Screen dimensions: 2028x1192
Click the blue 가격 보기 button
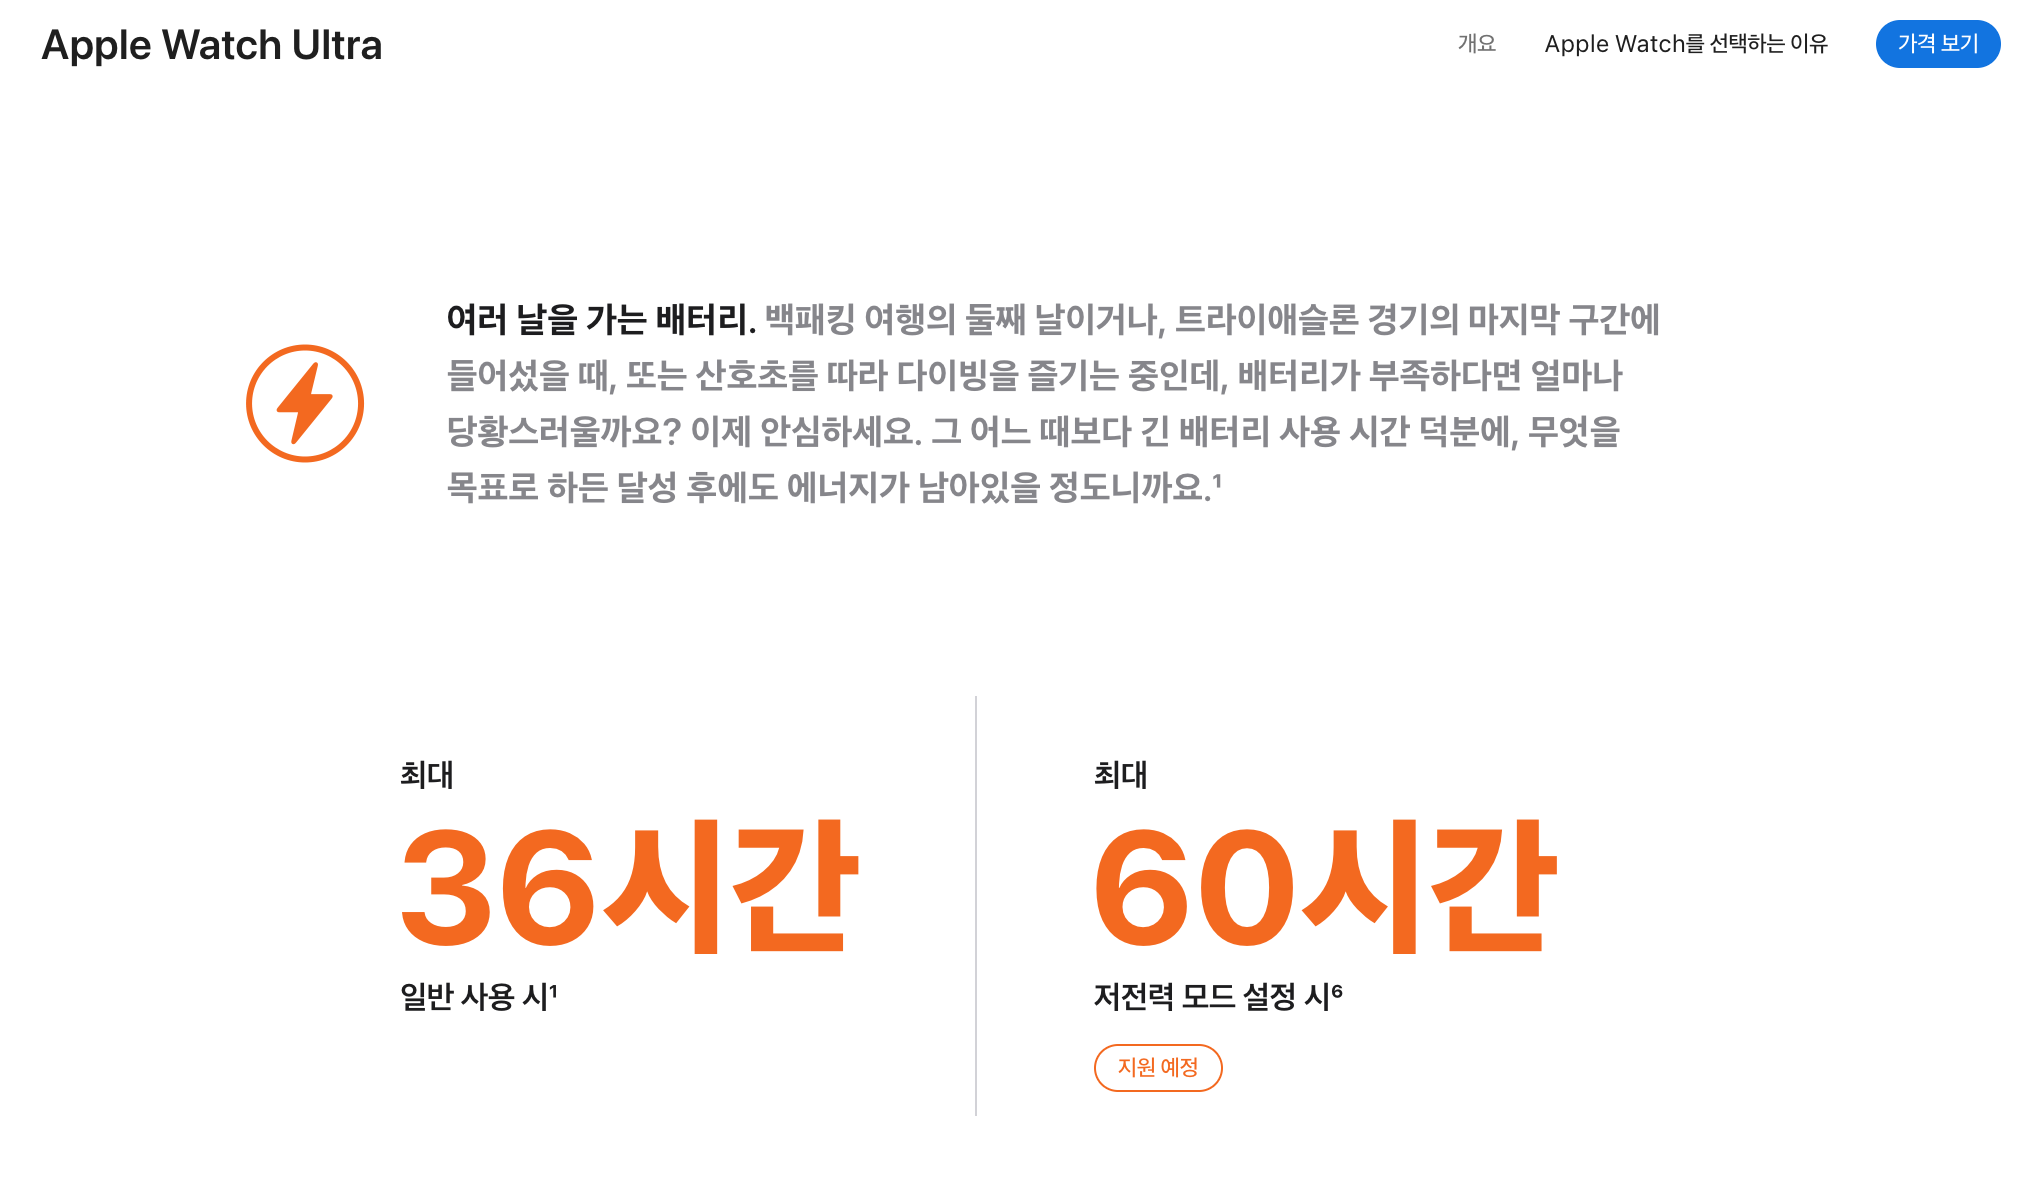point(1937,44)
